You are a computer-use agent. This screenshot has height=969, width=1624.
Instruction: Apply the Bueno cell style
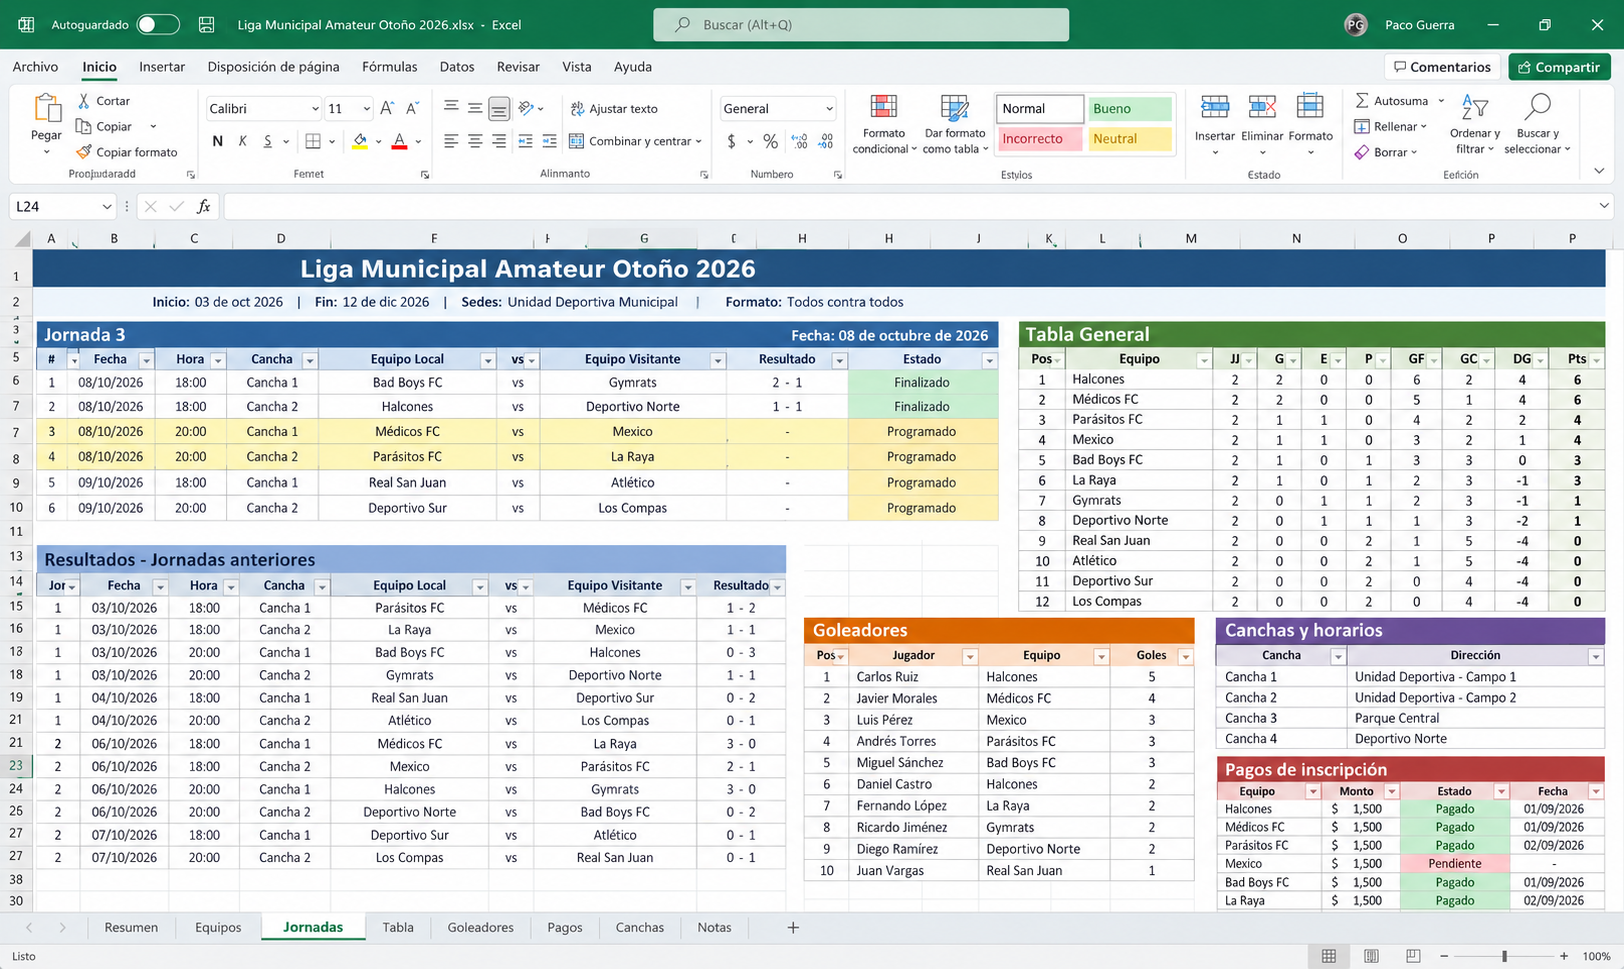(1130, 108)
